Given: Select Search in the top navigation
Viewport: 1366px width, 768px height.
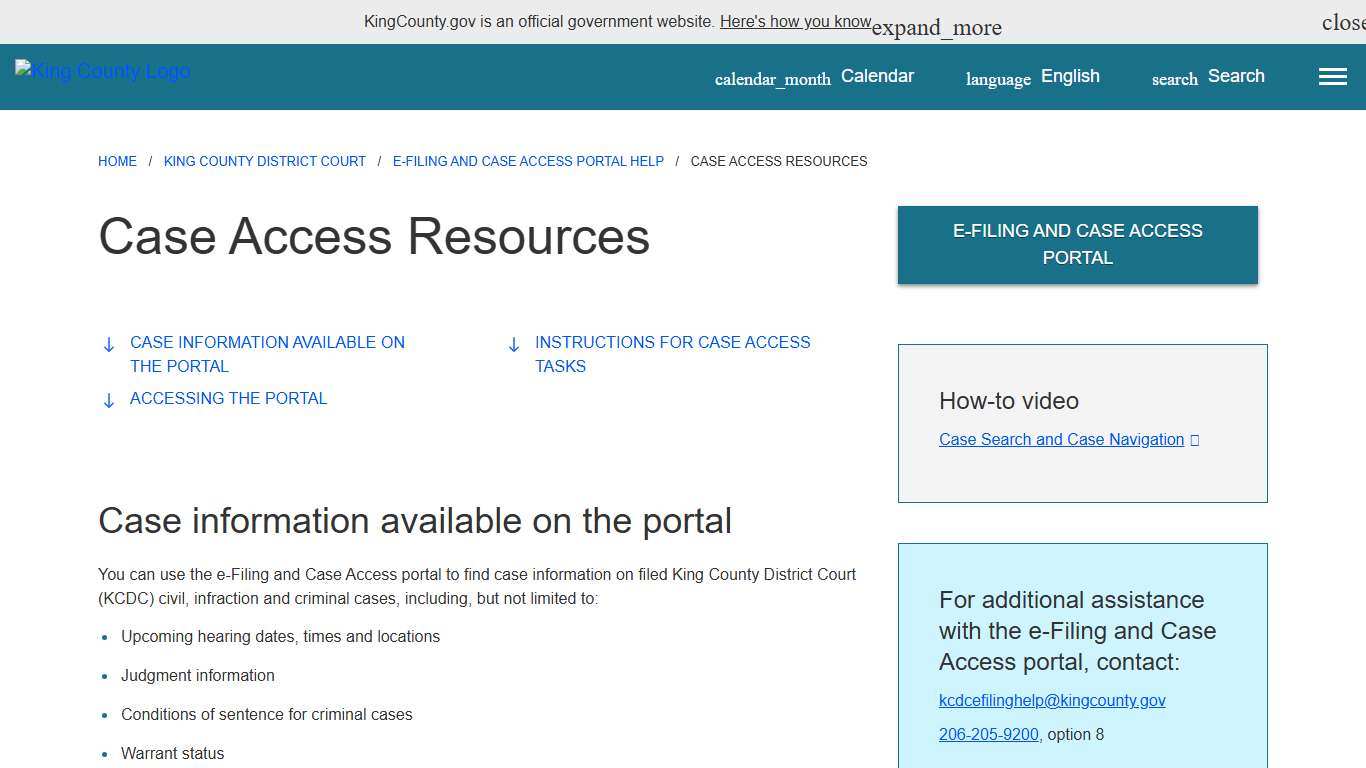Looking at the screenshot, I should pos(1236,76).
